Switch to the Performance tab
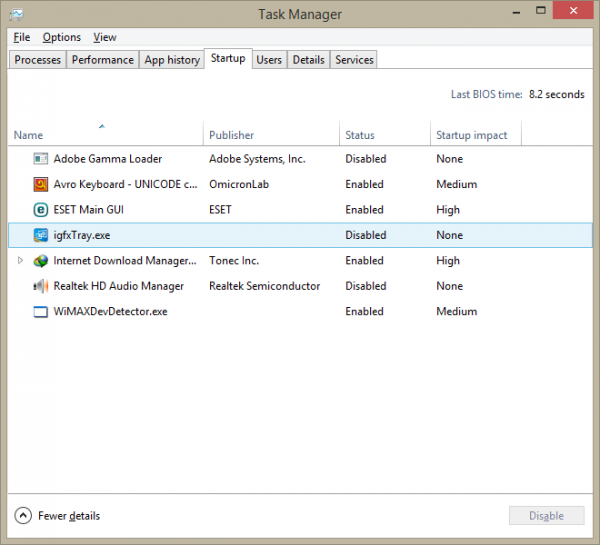Image resolution: width=600 pixels, height=545 pixels. [103, 60]
